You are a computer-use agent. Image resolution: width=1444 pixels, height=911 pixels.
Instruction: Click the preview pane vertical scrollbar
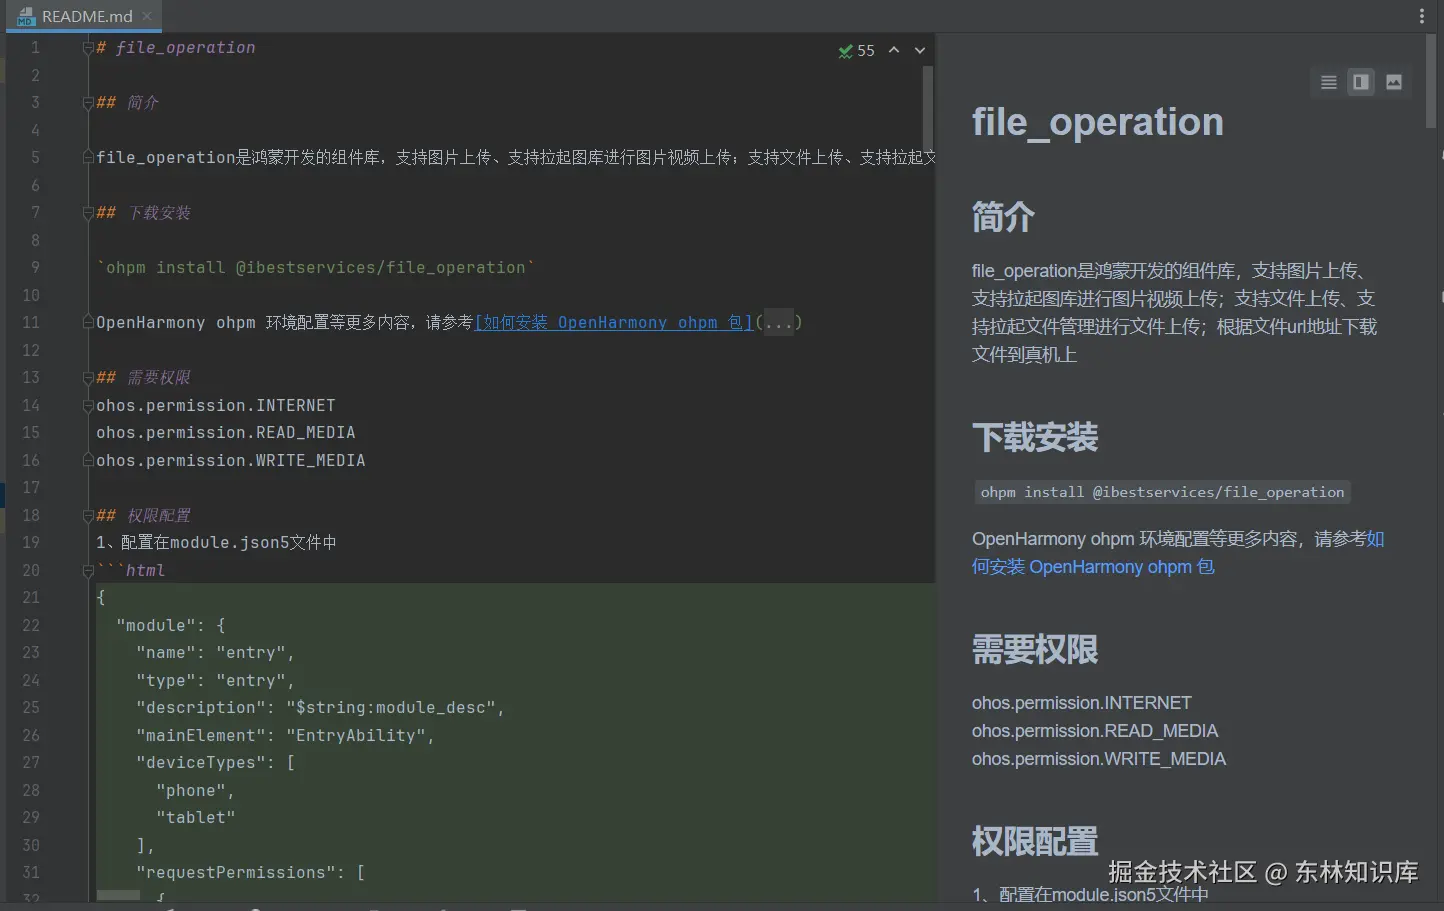tap(1432, 80)
